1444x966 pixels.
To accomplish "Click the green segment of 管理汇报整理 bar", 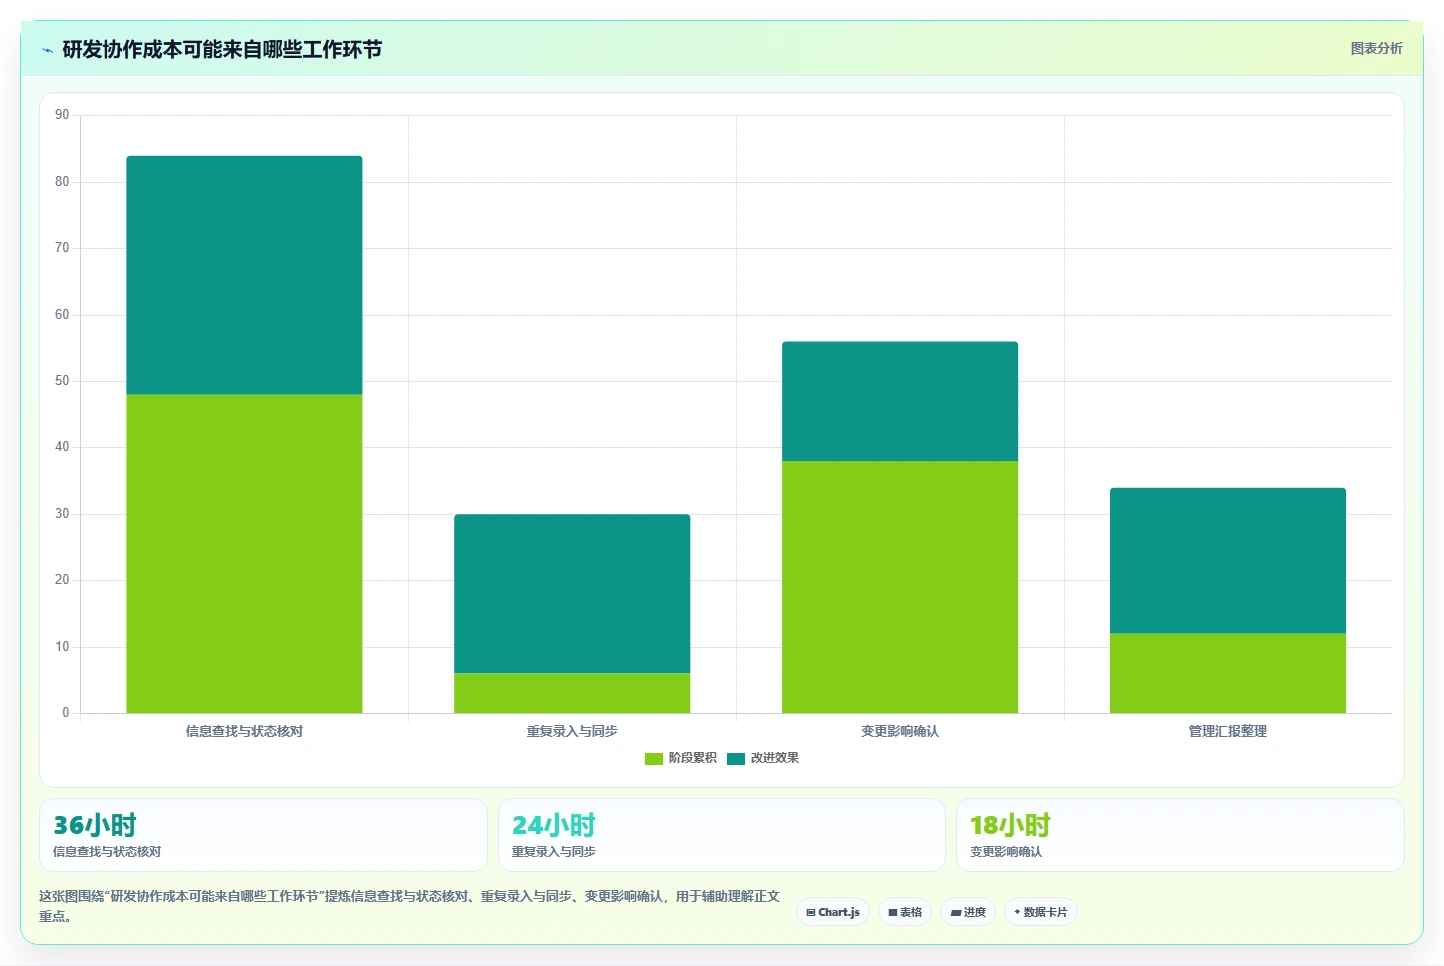I will coord(1228,673).
